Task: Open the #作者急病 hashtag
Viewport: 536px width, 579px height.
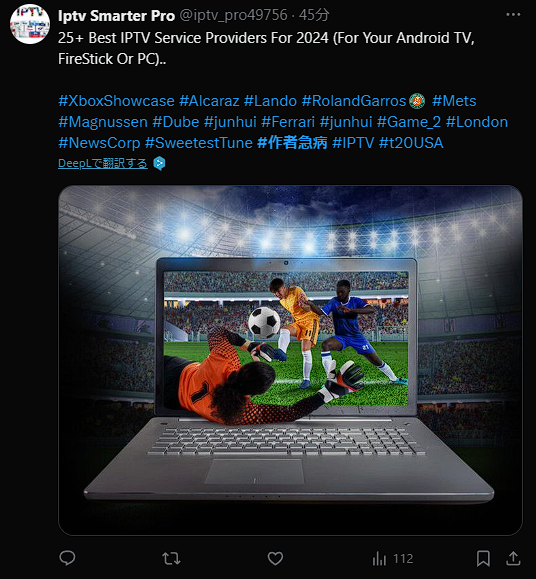Action: 292,143
